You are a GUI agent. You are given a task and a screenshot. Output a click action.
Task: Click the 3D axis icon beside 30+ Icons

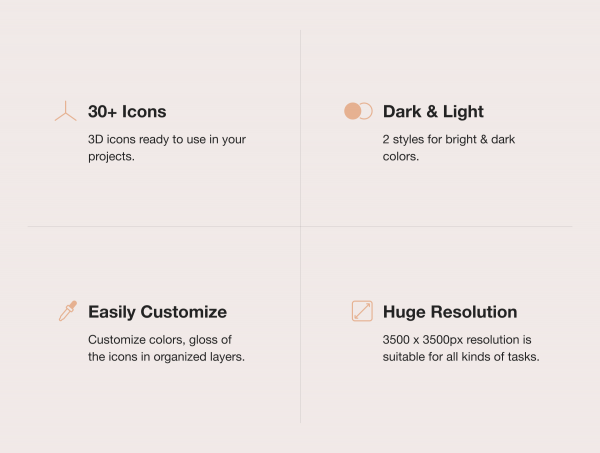[x=66, y=112]
